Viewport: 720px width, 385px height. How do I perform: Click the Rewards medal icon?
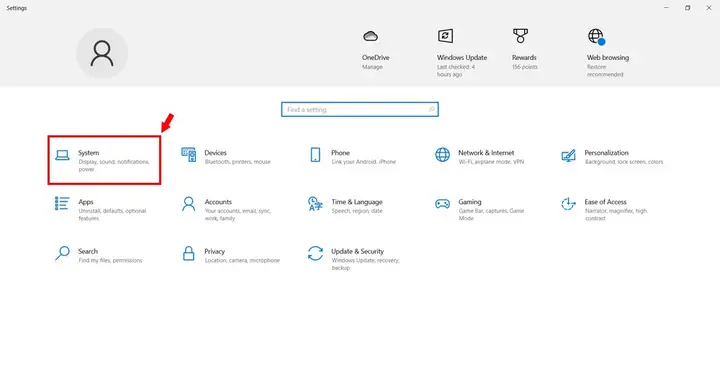520,36
